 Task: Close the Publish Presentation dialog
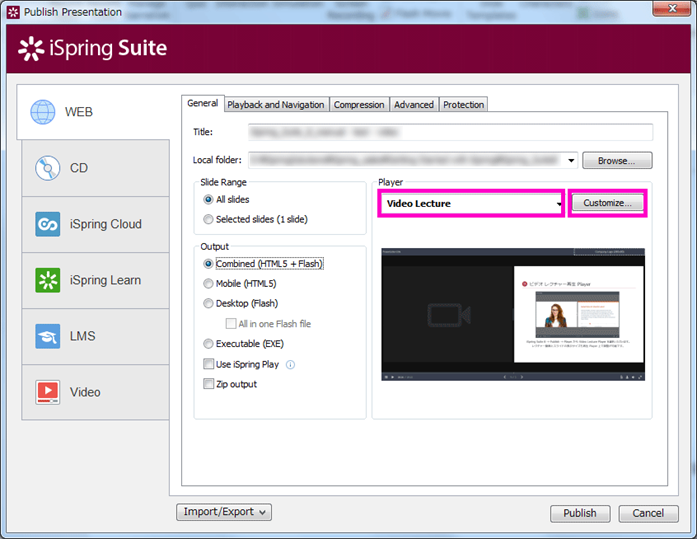click(672, 8)
